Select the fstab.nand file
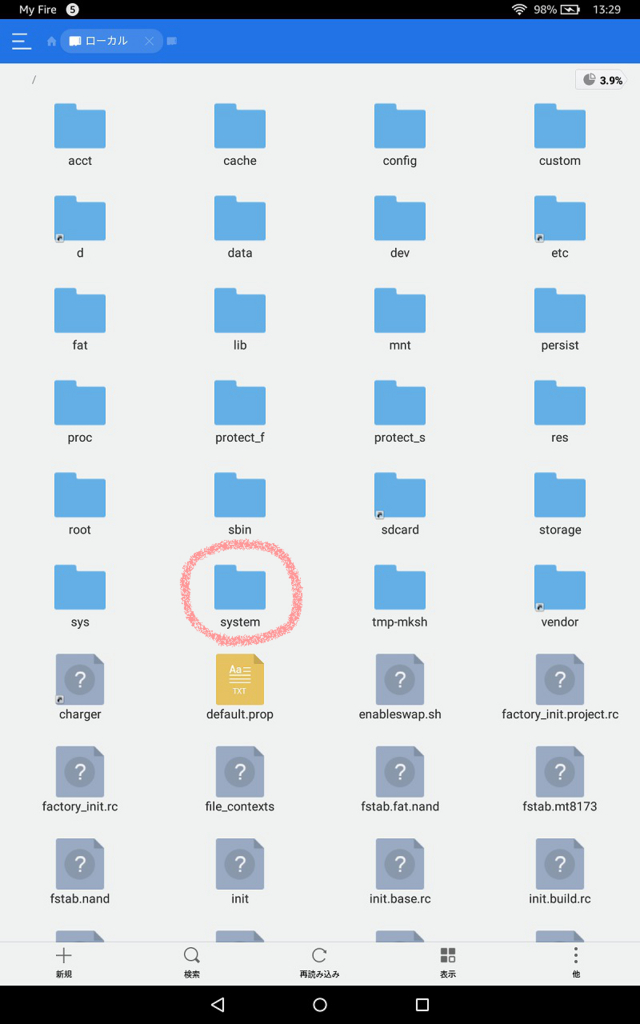 80,872
